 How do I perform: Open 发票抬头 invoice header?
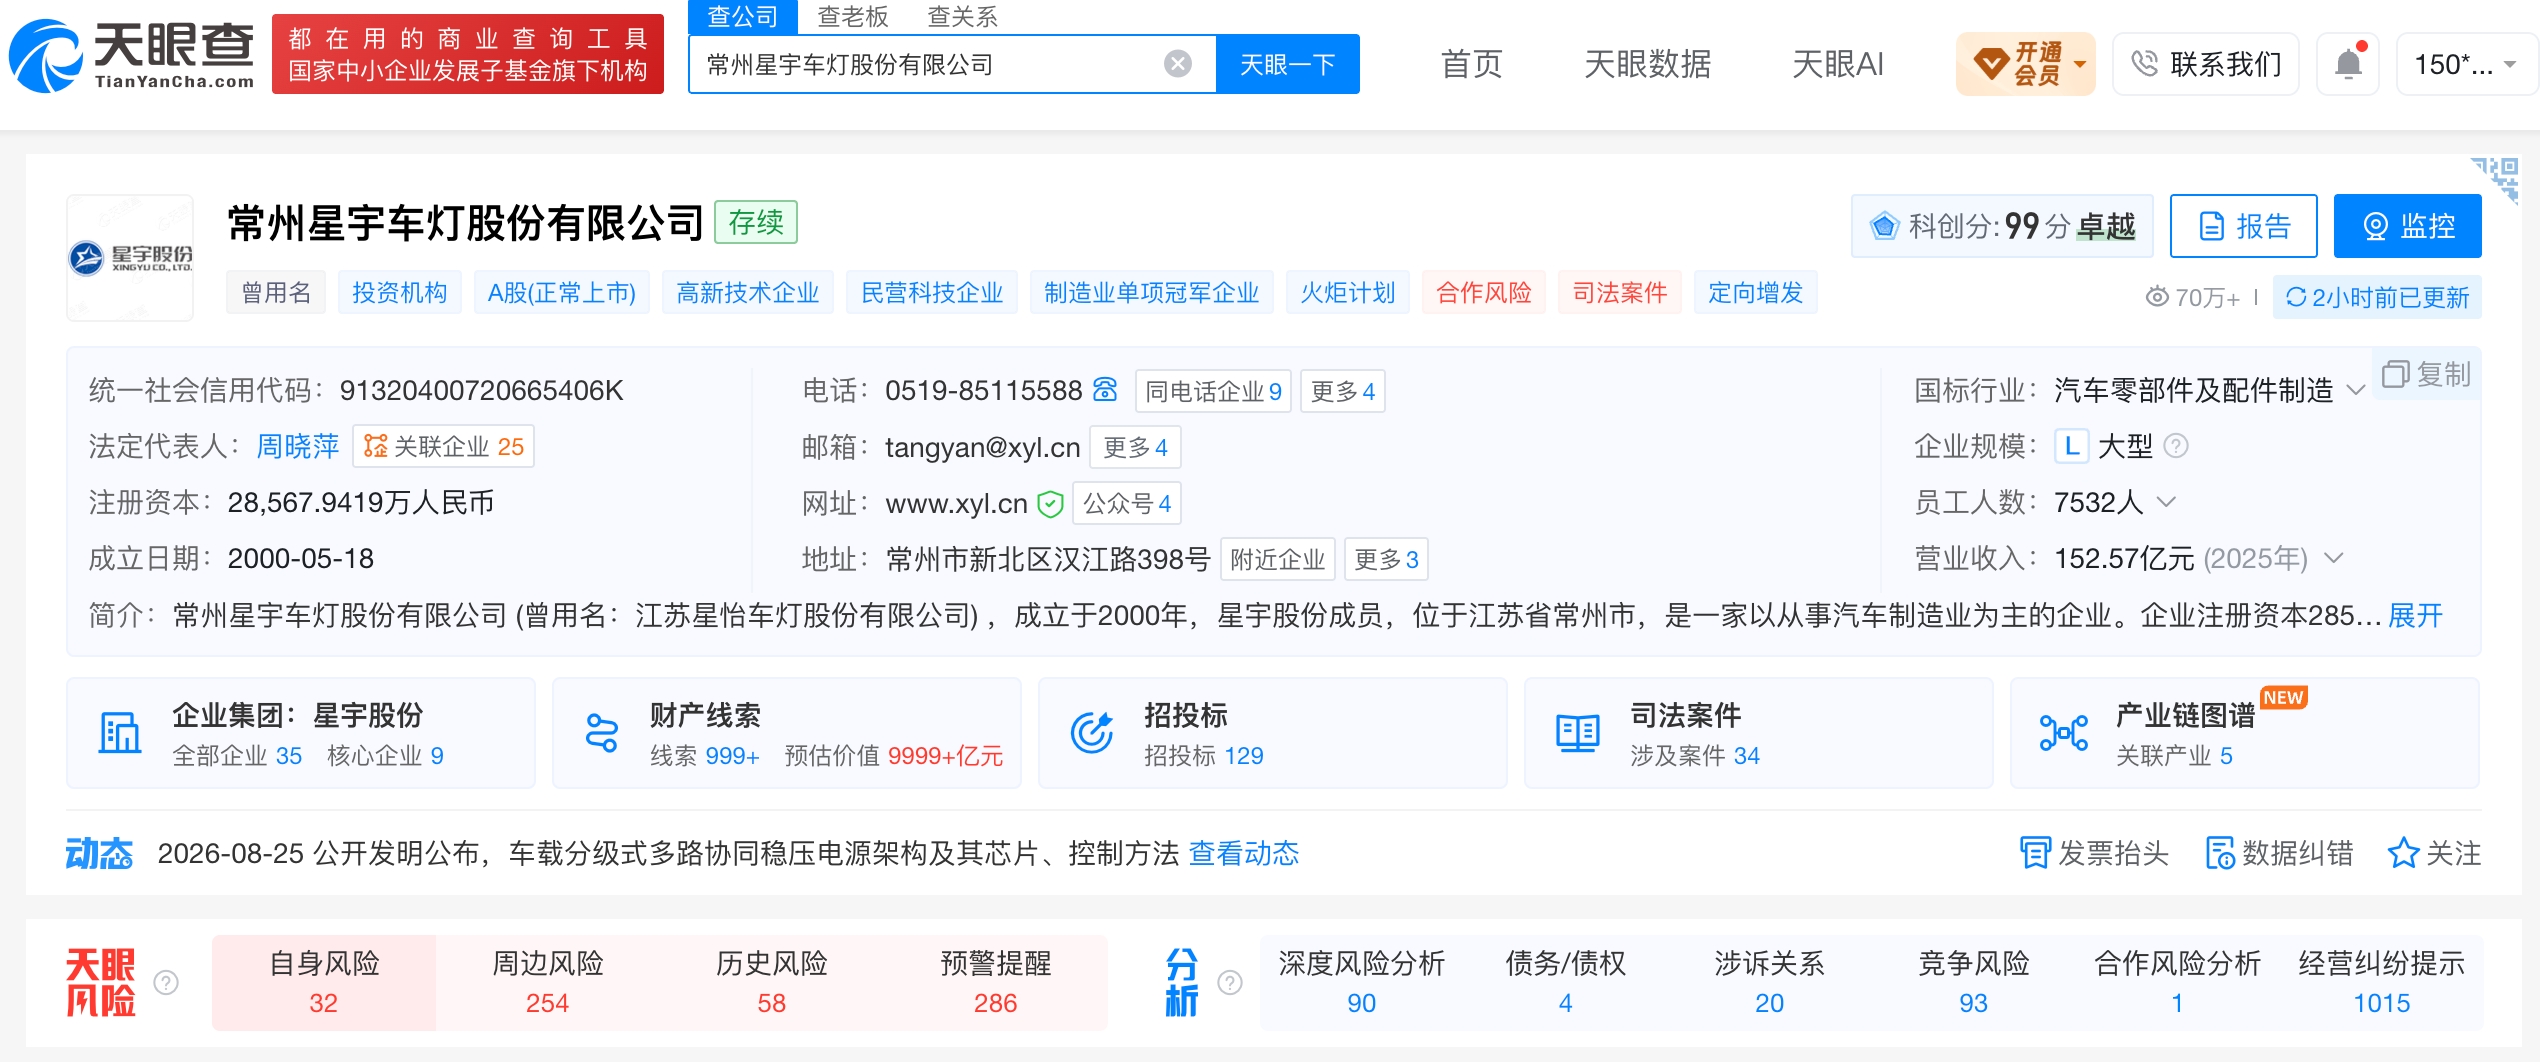pyautogui.click(x=2094, y=853)
